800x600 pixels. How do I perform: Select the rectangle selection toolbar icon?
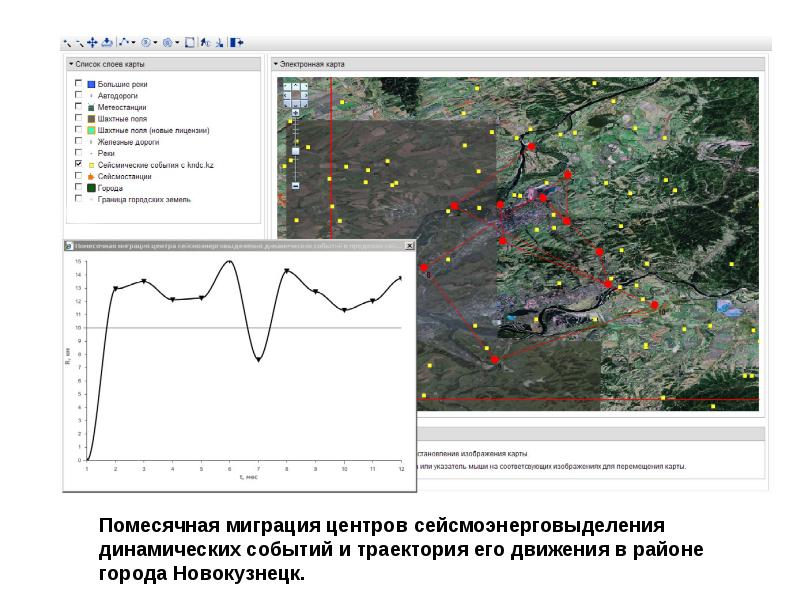(x=189, y=43)
